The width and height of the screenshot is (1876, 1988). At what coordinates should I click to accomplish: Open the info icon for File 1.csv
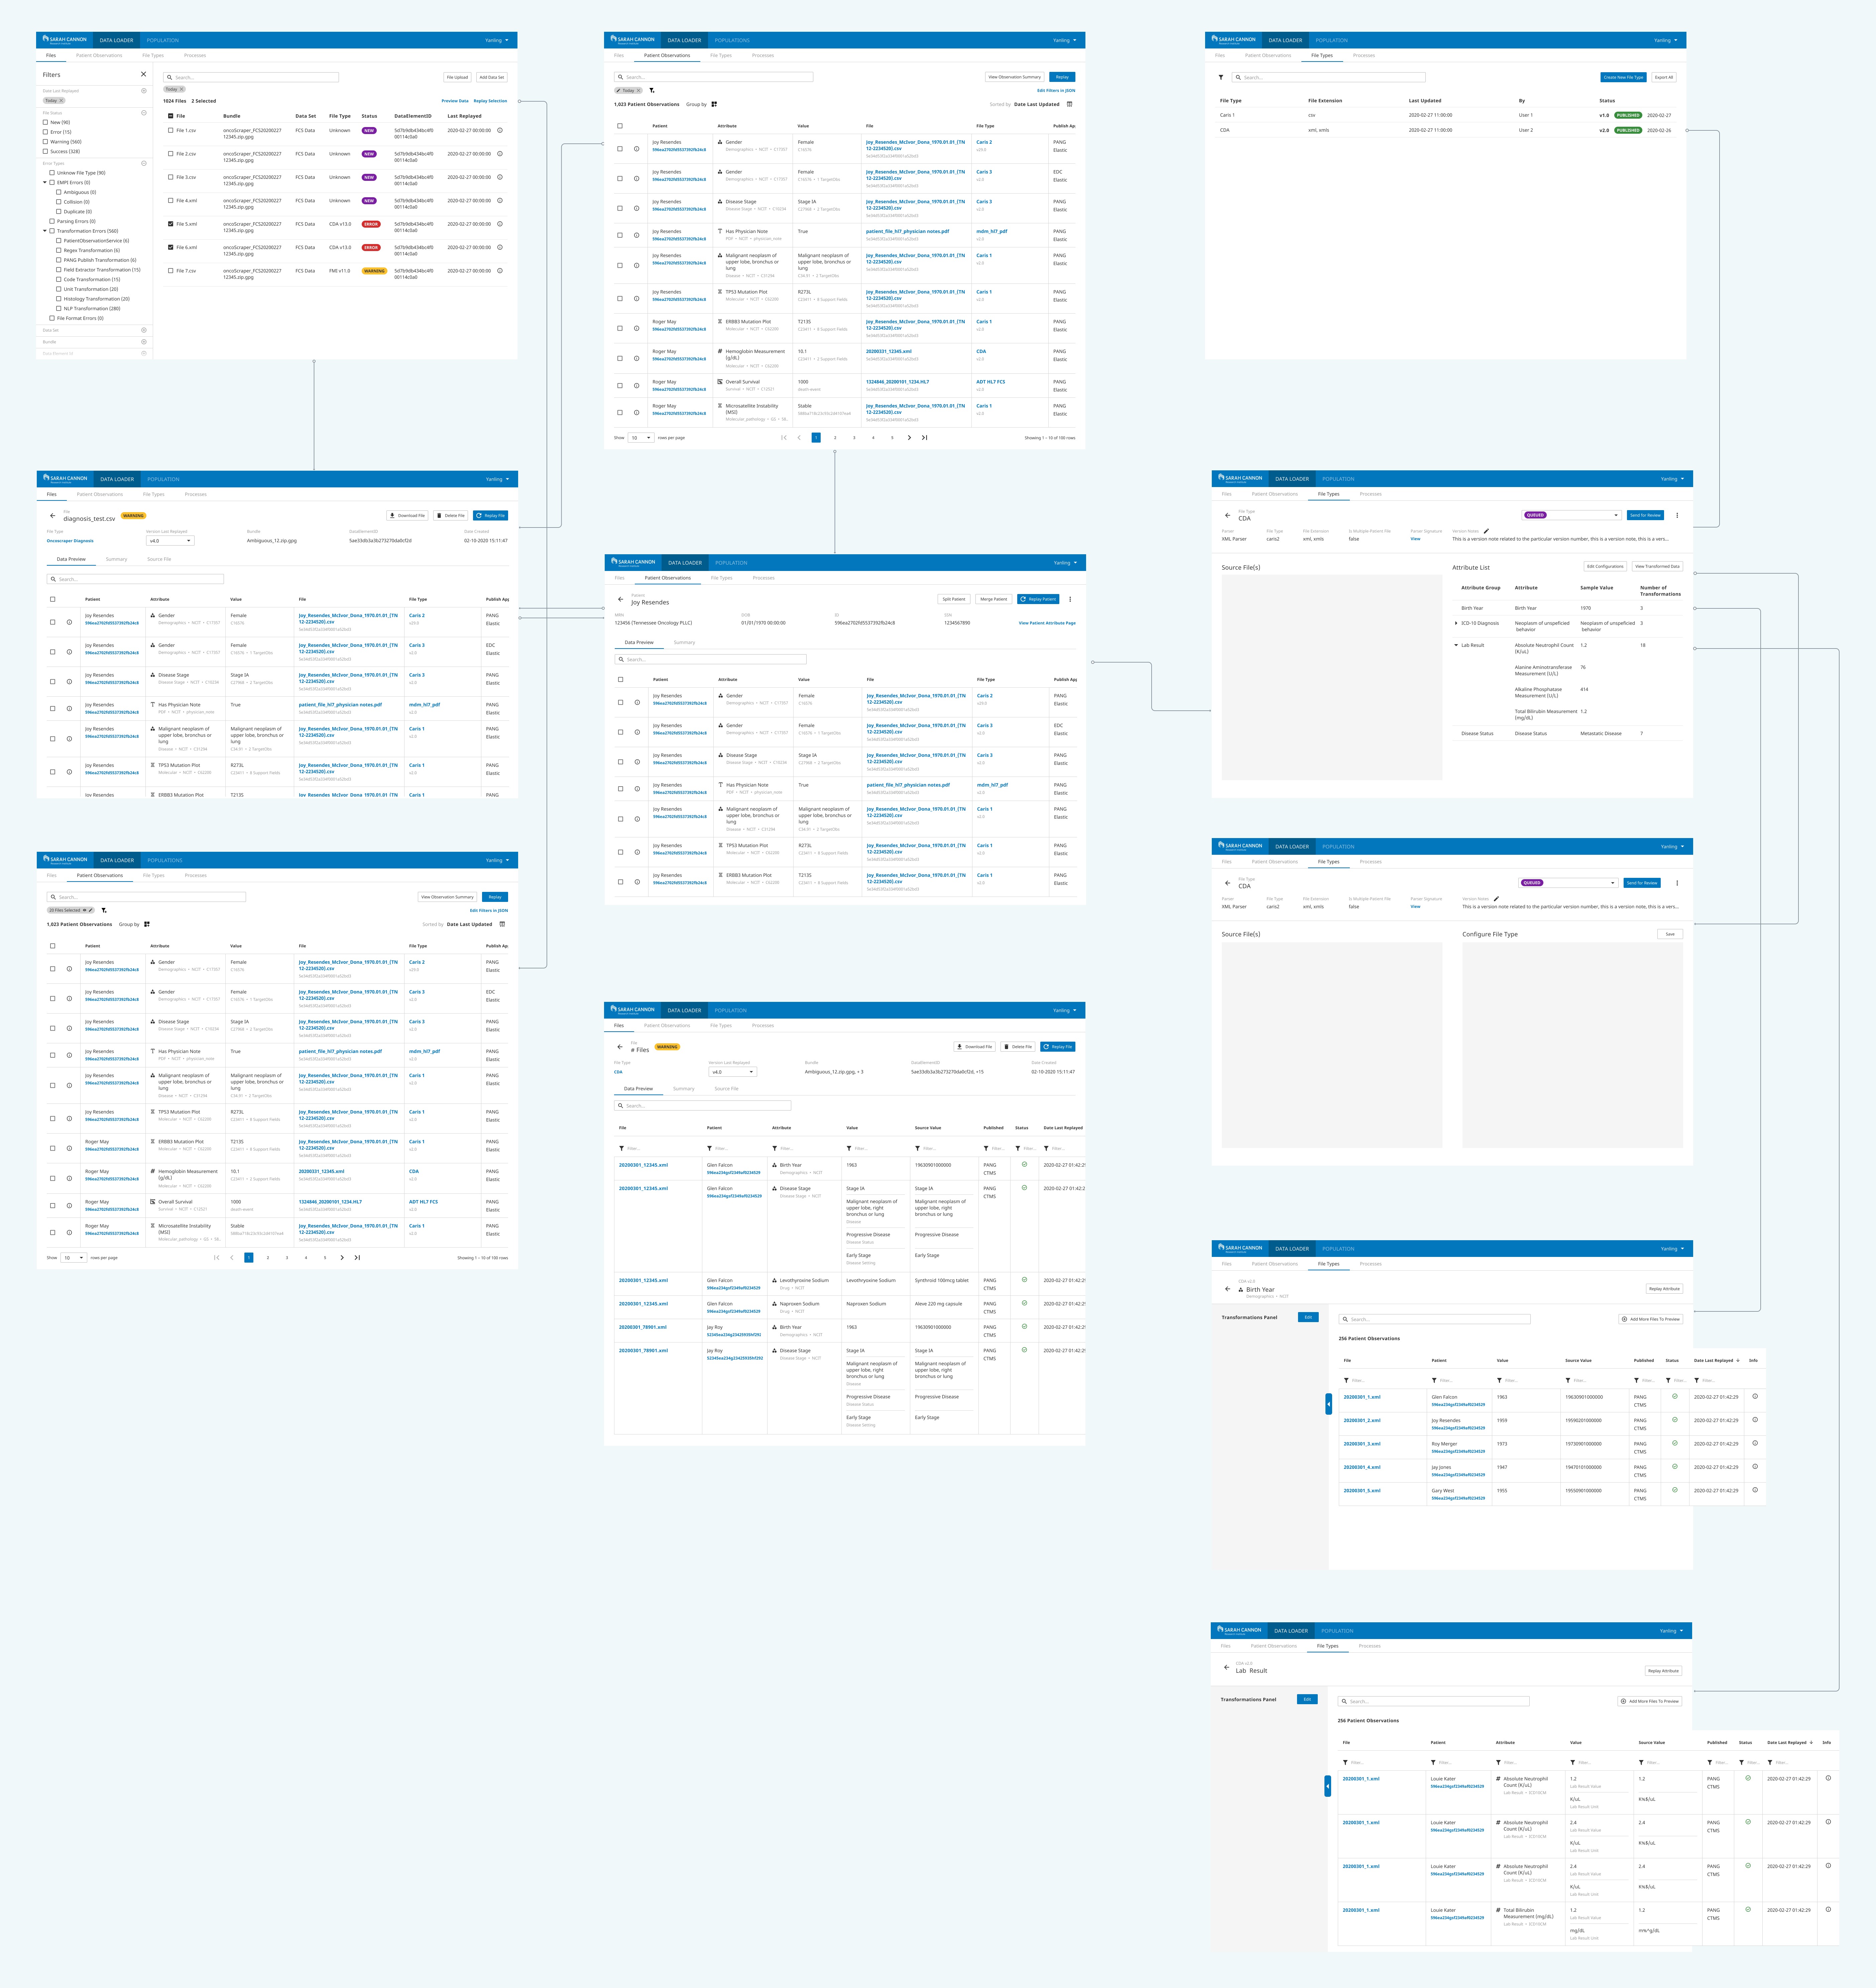point(500,130)
